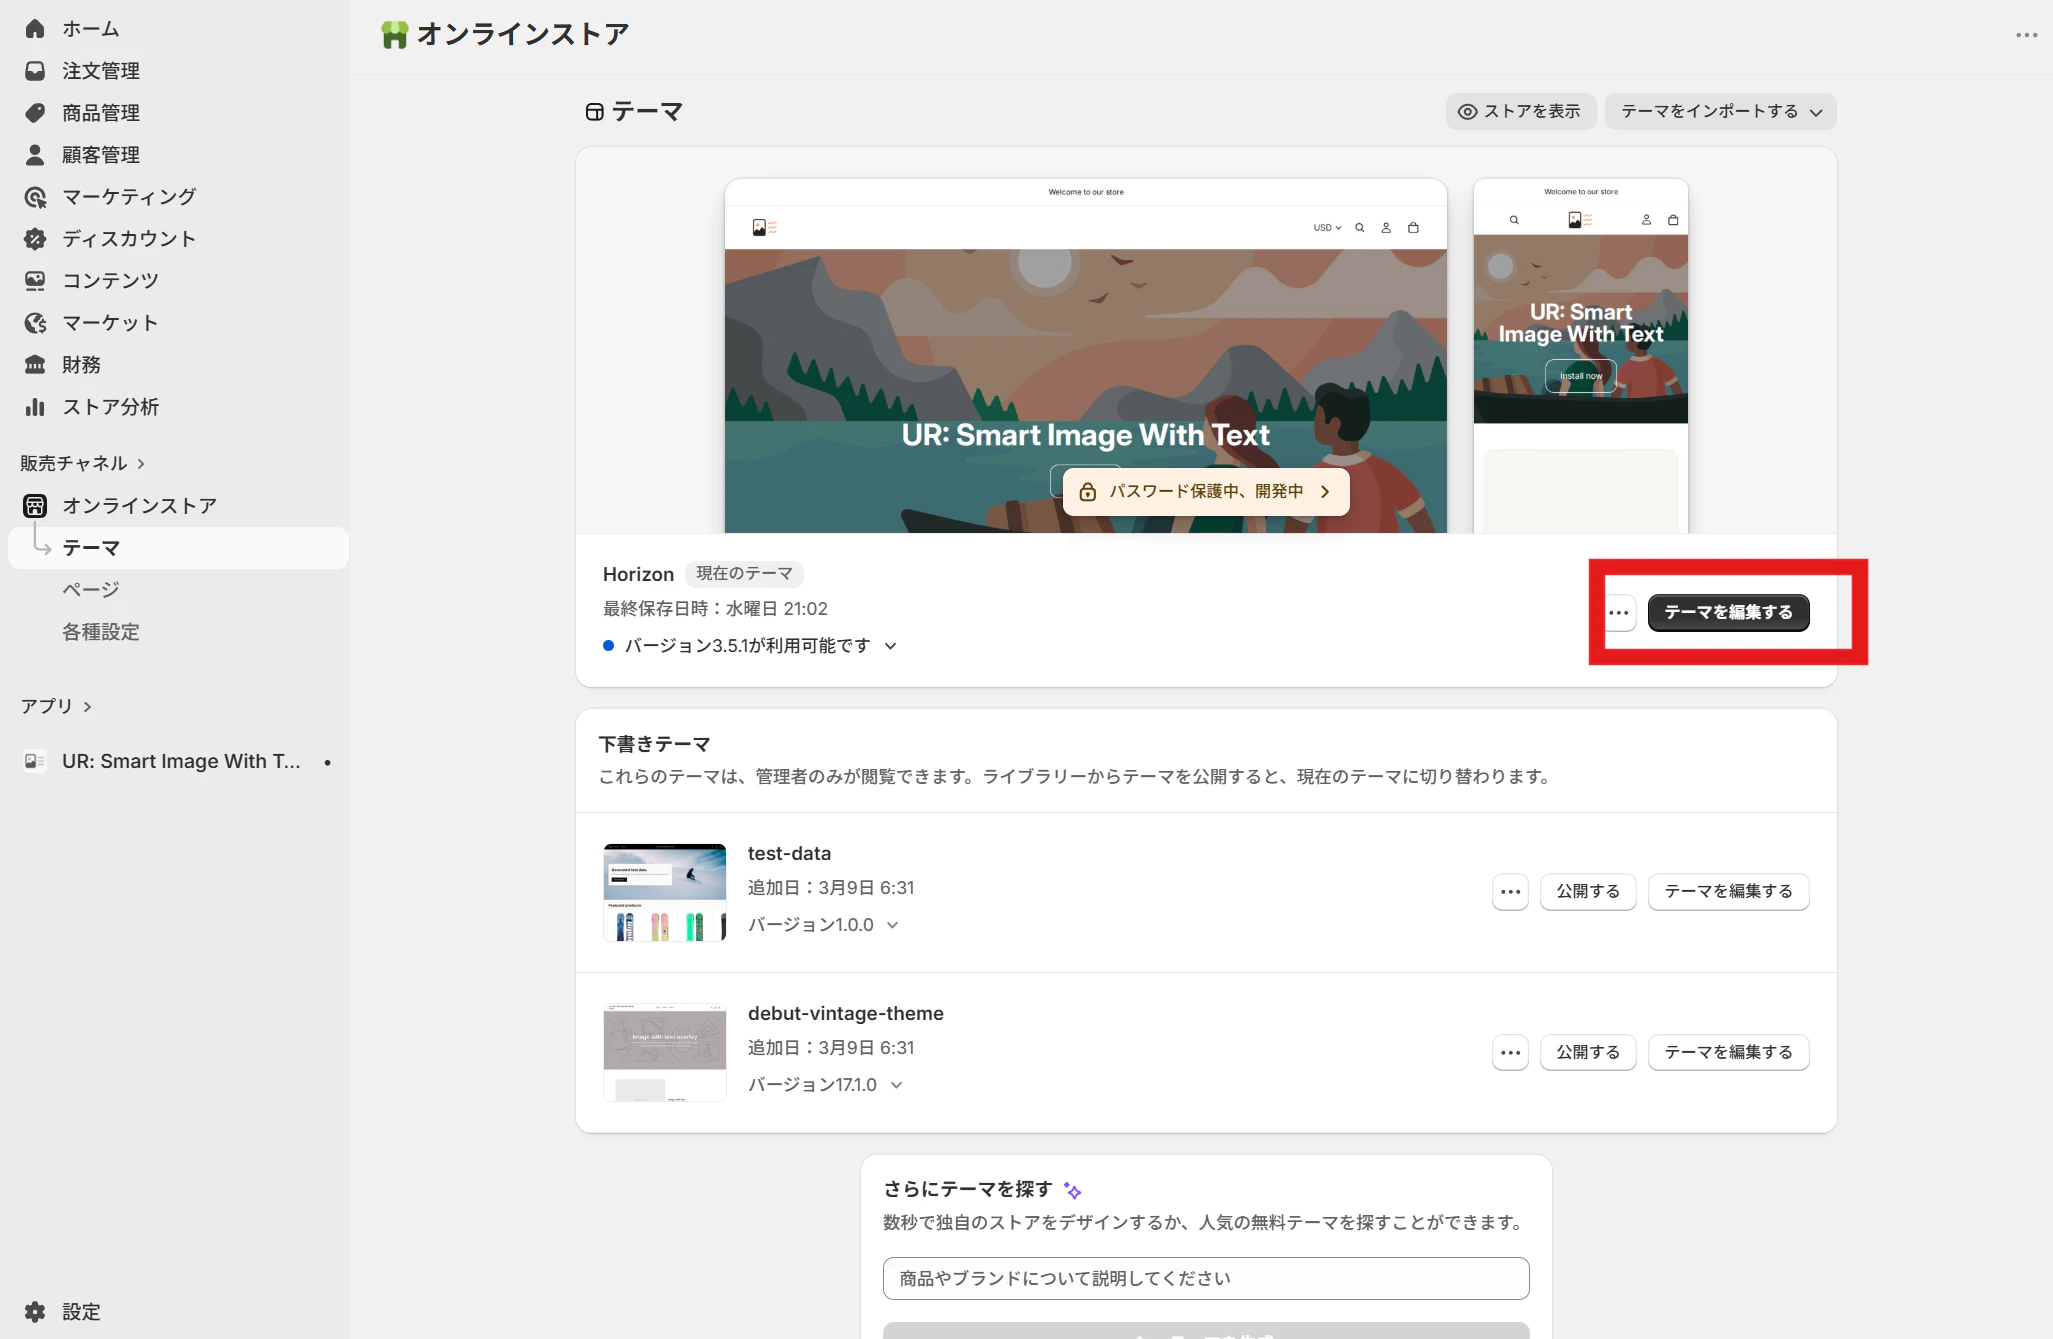Click the lock icon in password protection banner

[x=1088, y=492]
